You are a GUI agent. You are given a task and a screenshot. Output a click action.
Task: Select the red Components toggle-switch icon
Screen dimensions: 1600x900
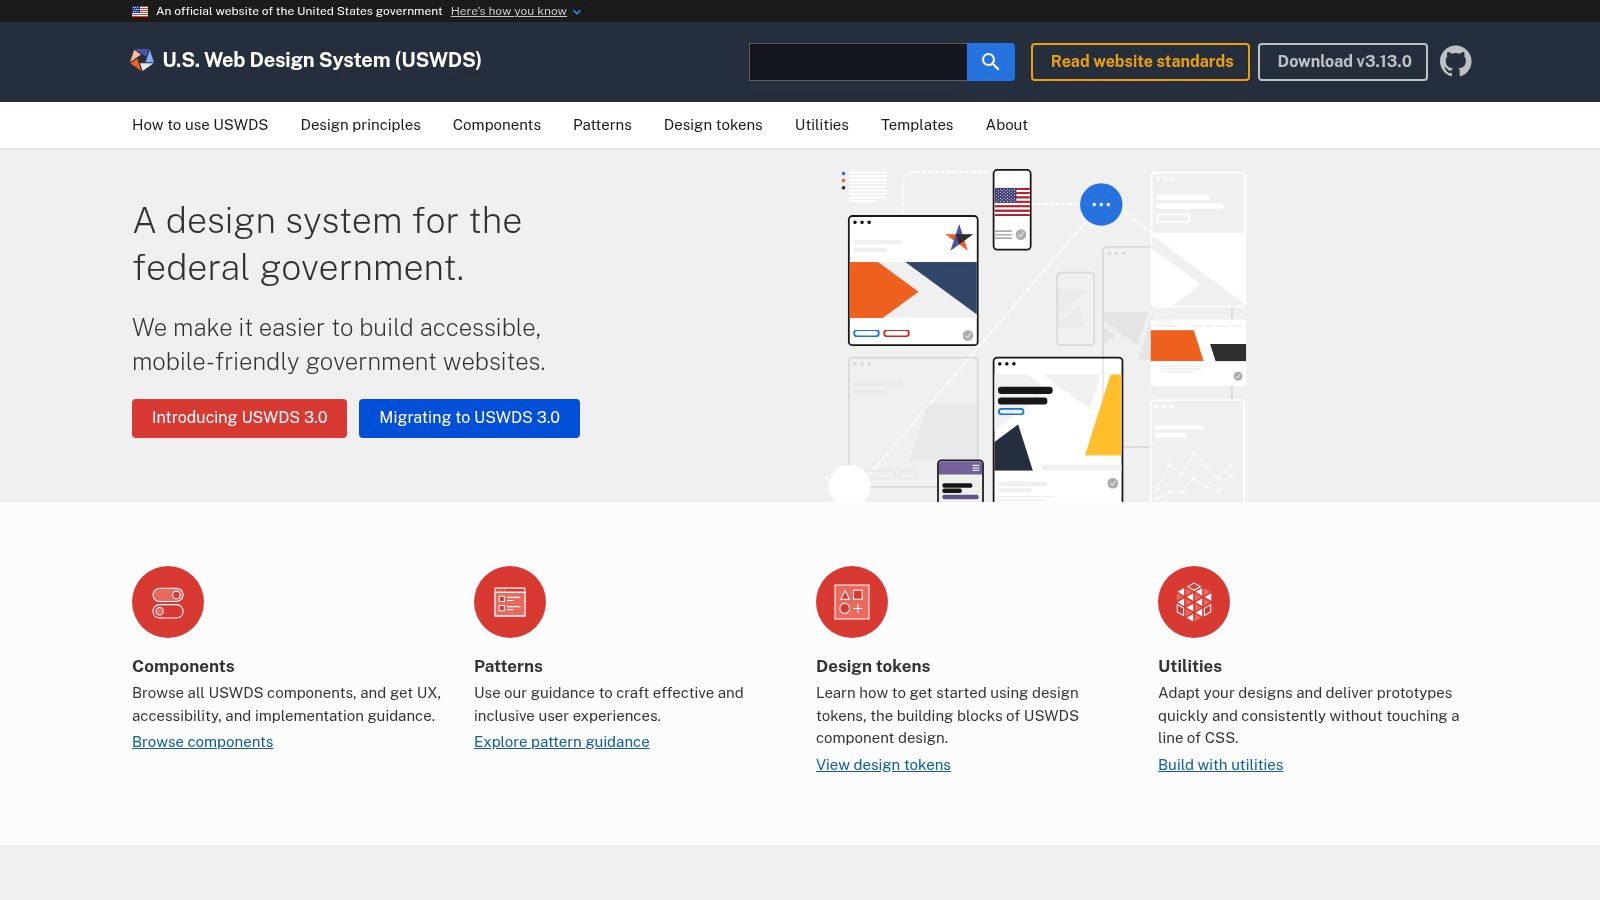coord(167,601)
